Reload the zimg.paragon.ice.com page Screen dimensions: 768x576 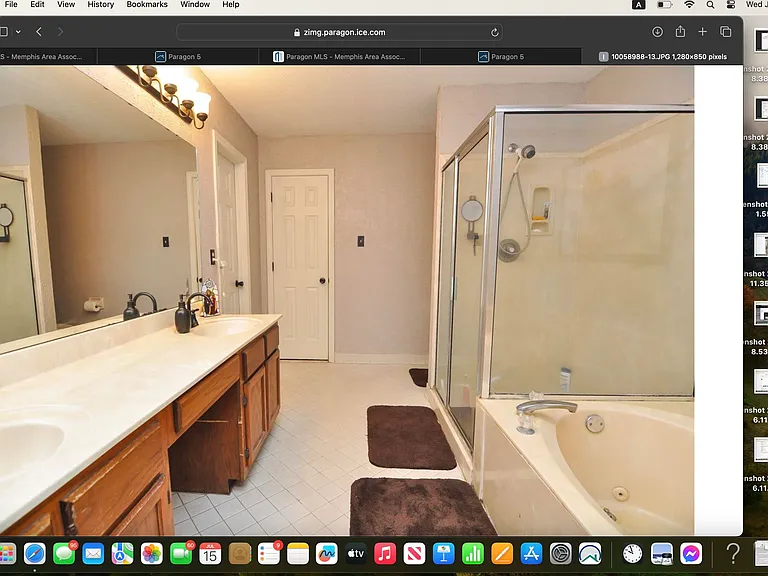[x=495, y=32]
